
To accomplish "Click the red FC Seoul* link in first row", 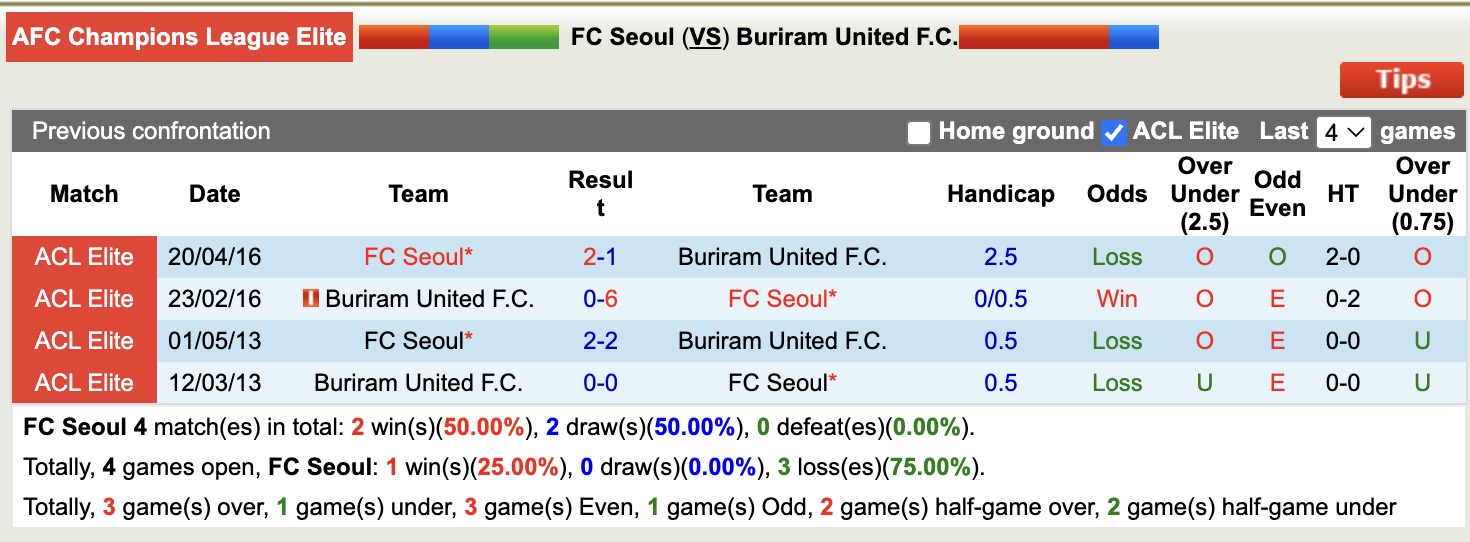I will (418, 257).
